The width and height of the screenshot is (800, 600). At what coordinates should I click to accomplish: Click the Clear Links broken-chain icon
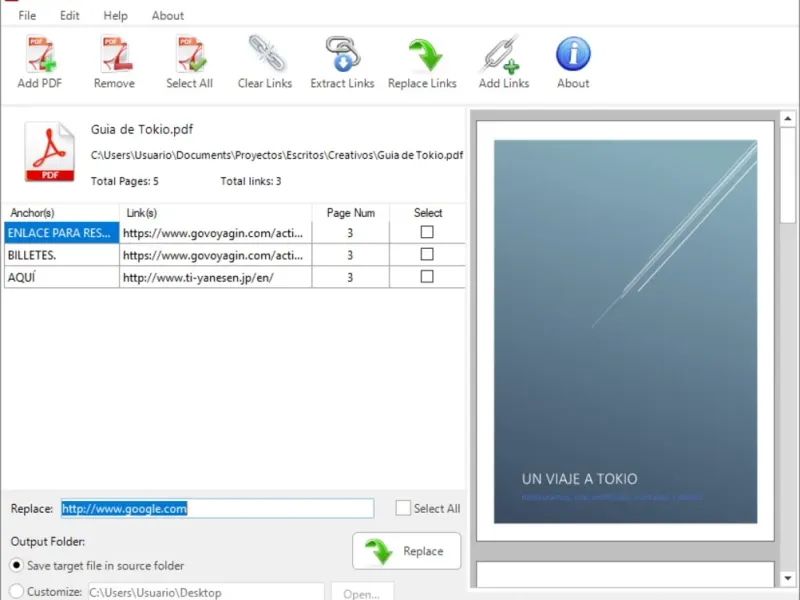click(x=266, y=54)
